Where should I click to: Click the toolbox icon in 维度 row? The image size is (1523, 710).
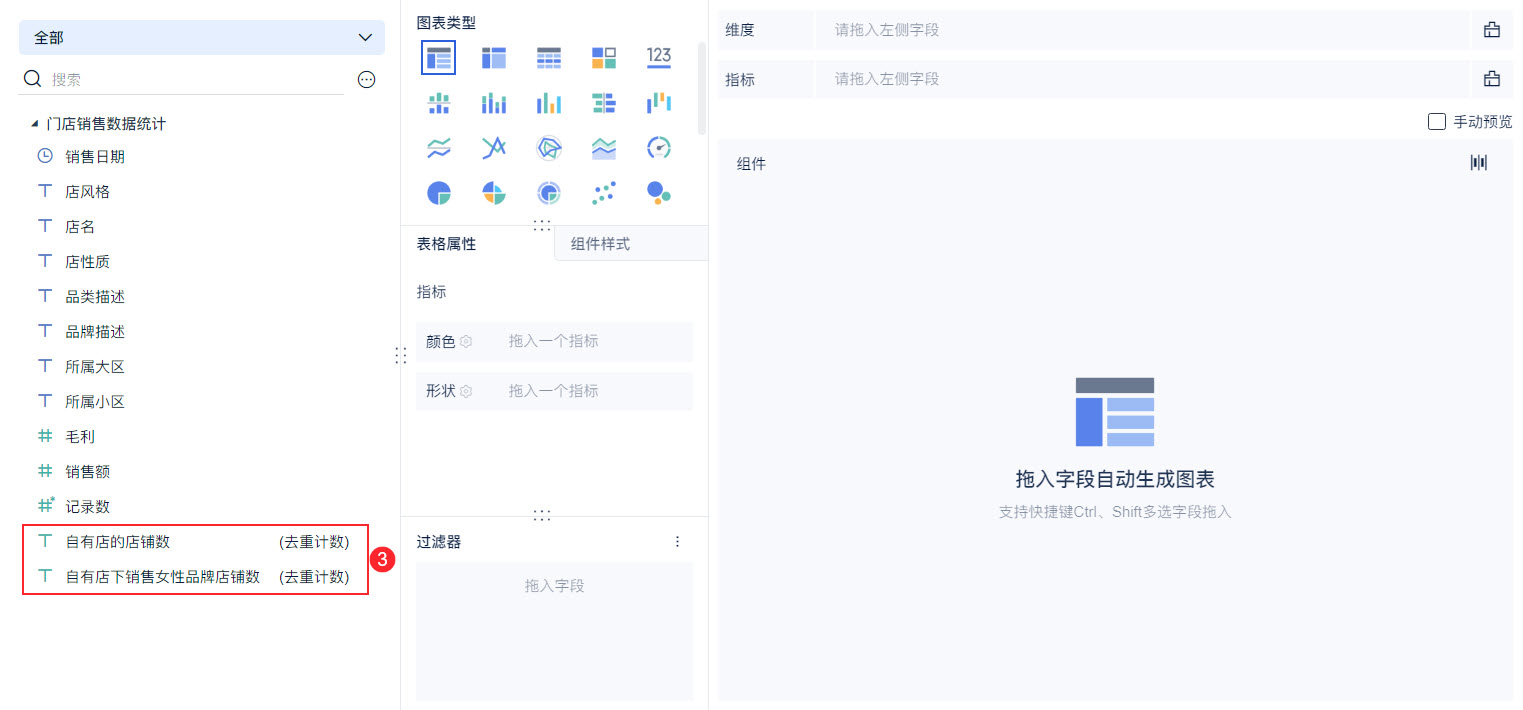1492,30
